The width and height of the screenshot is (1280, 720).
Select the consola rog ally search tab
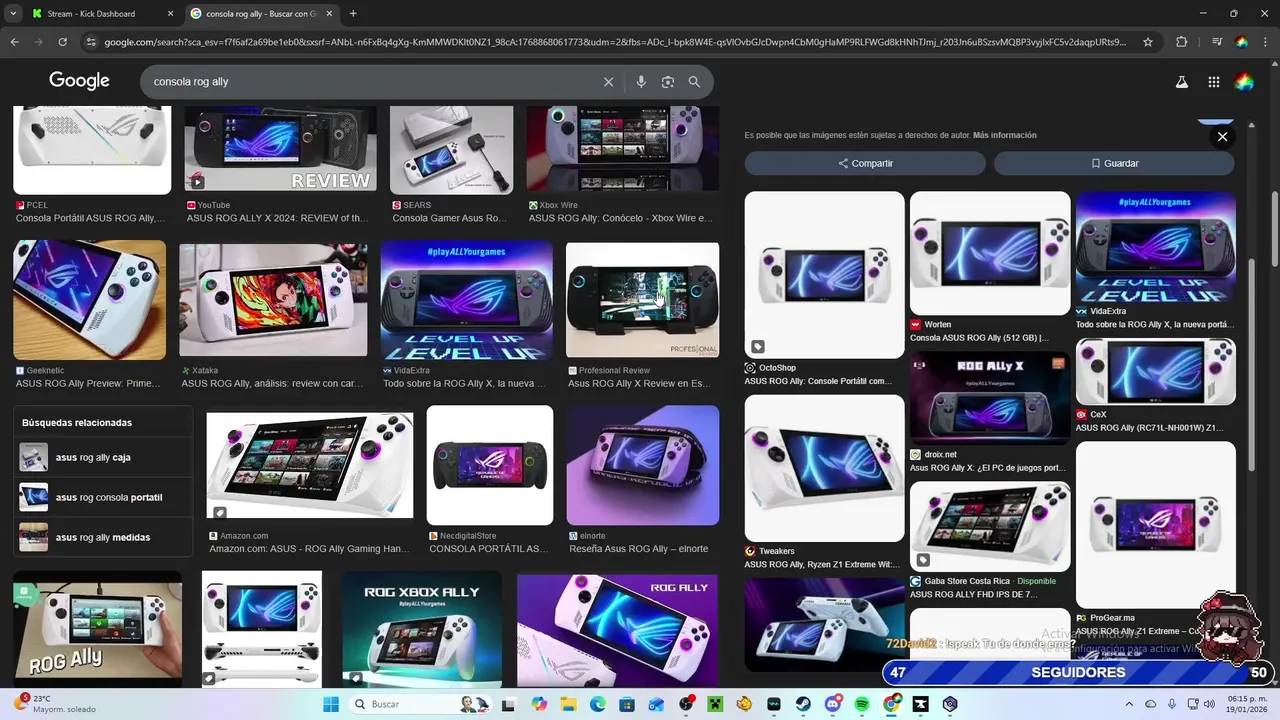(x=262, y=14)
